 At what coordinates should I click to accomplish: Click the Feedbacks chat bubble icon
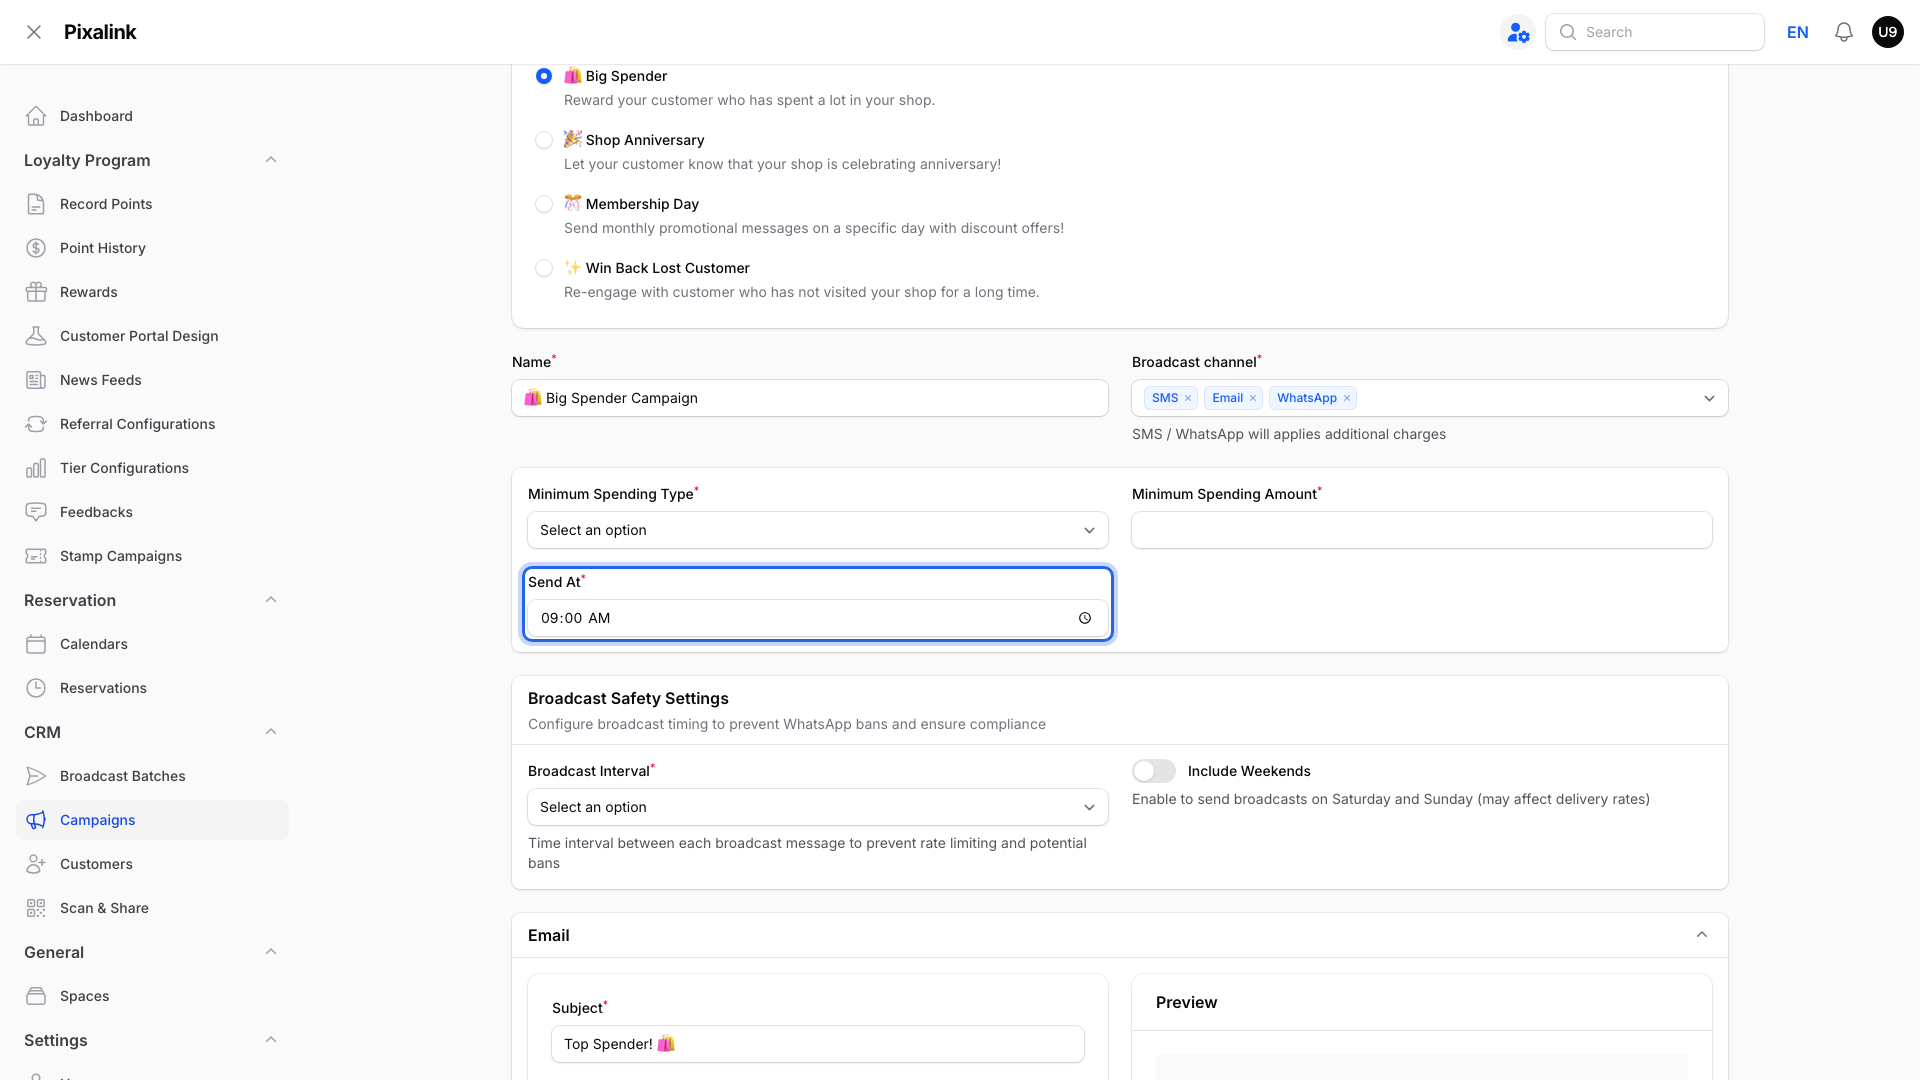(x=36, y=512)
